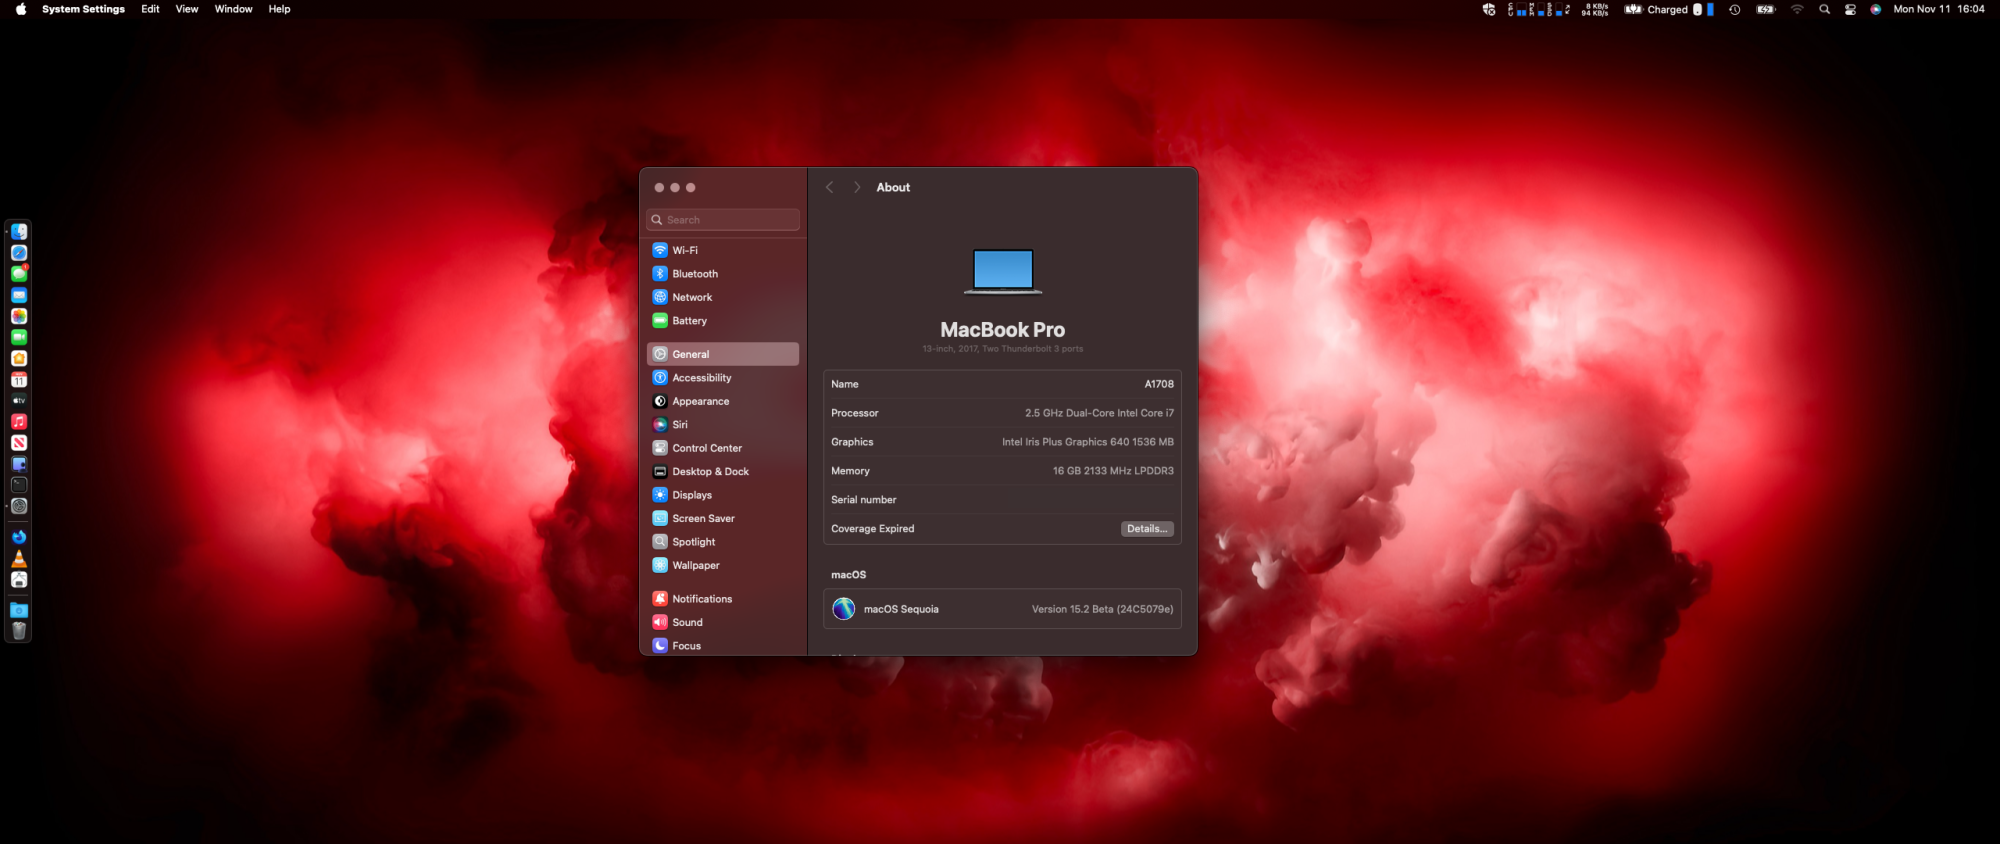This screenshot has height=844, width=2000.
Task: Open Focus settings pane
Action: [x=723, y=646]
